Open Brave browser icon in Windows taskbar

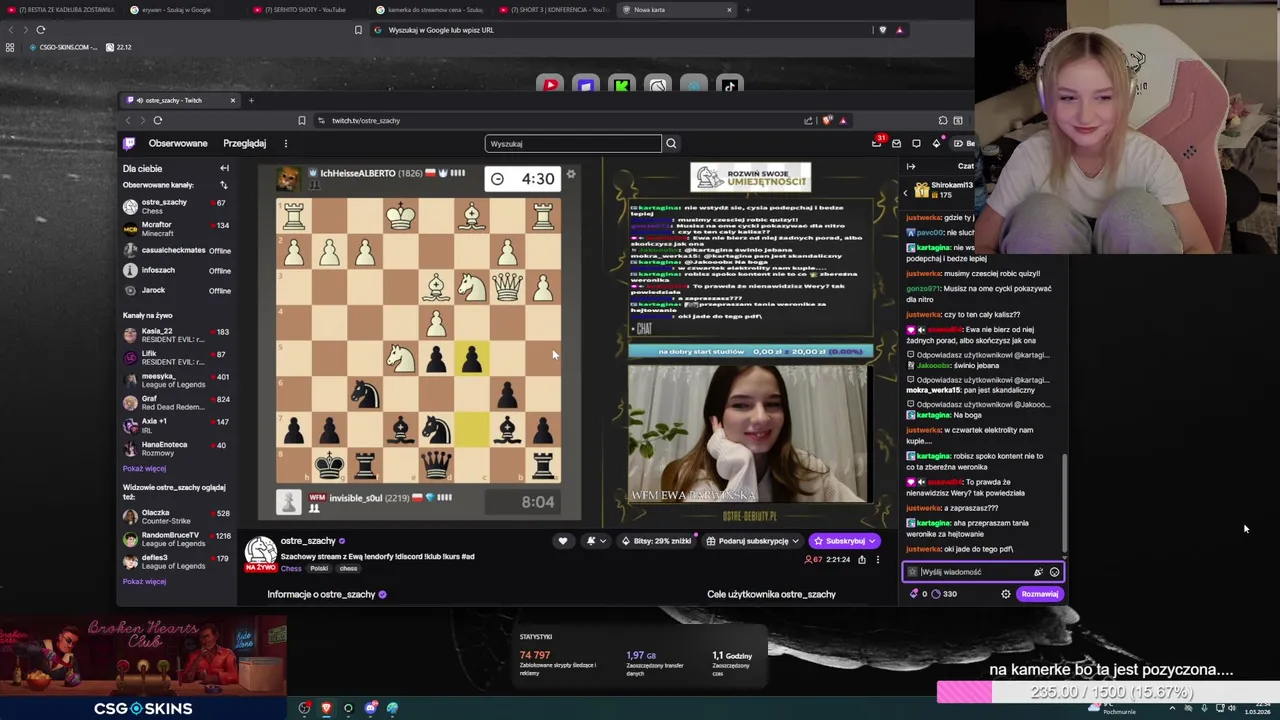326,708
